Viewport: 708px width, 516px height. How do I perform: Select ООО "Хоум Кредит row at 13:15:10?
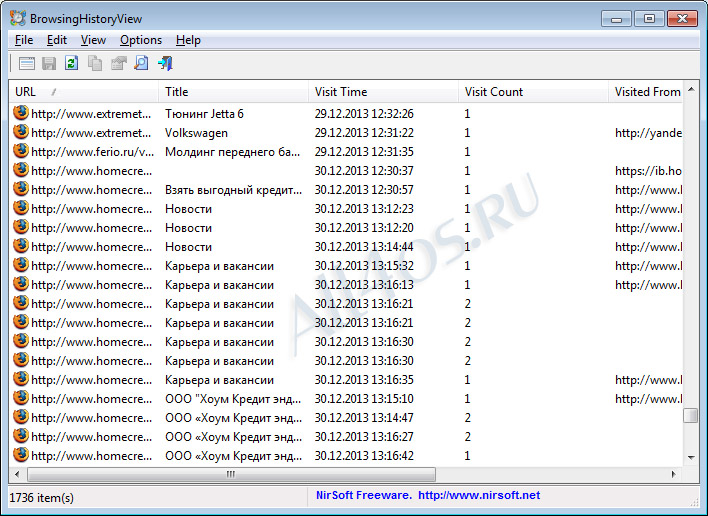click(346, 399)
